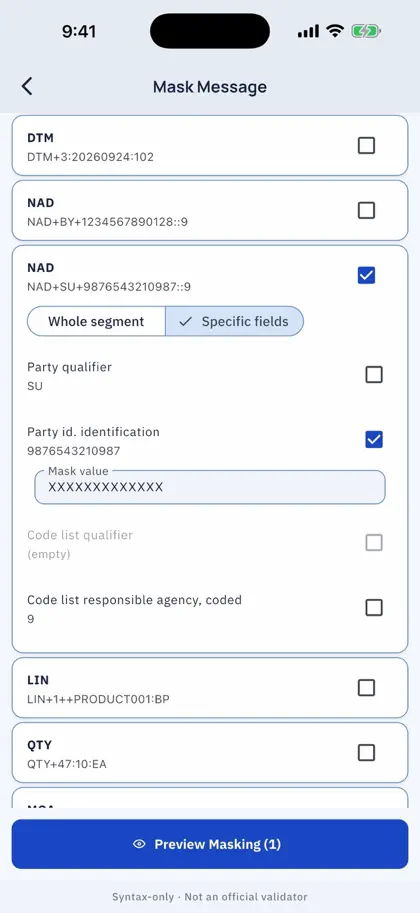Go back using the back arrow

pyautogui.click(x=27, y=86)
